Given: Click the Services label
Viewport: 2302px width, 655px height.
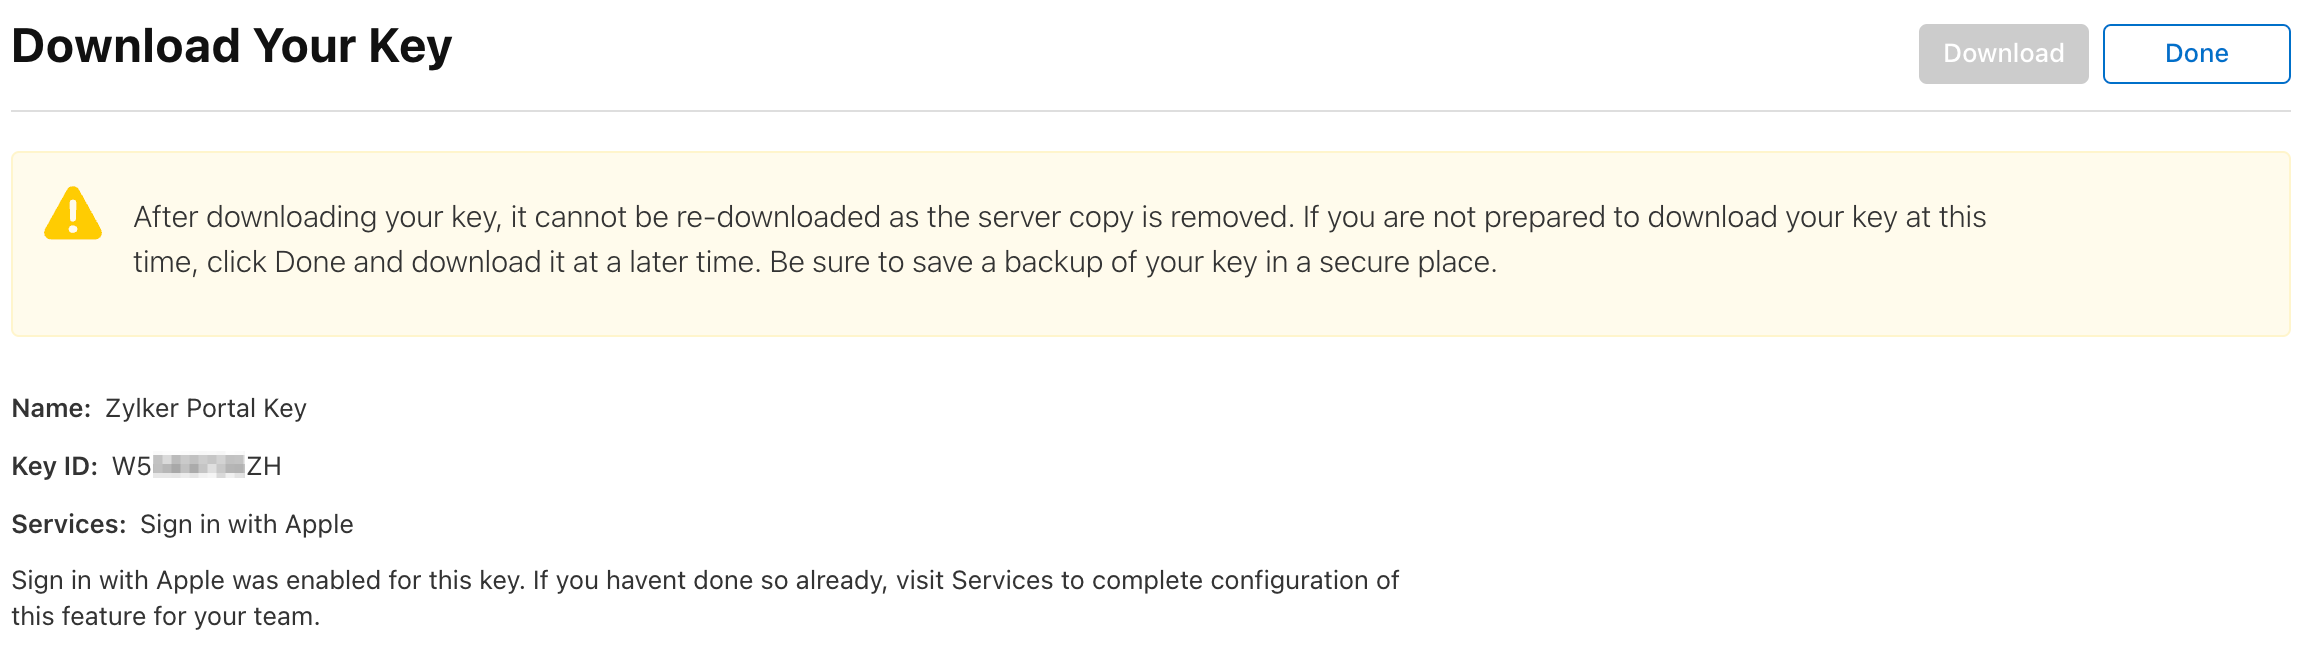Looking at the screenshot, I should point(68,525).
